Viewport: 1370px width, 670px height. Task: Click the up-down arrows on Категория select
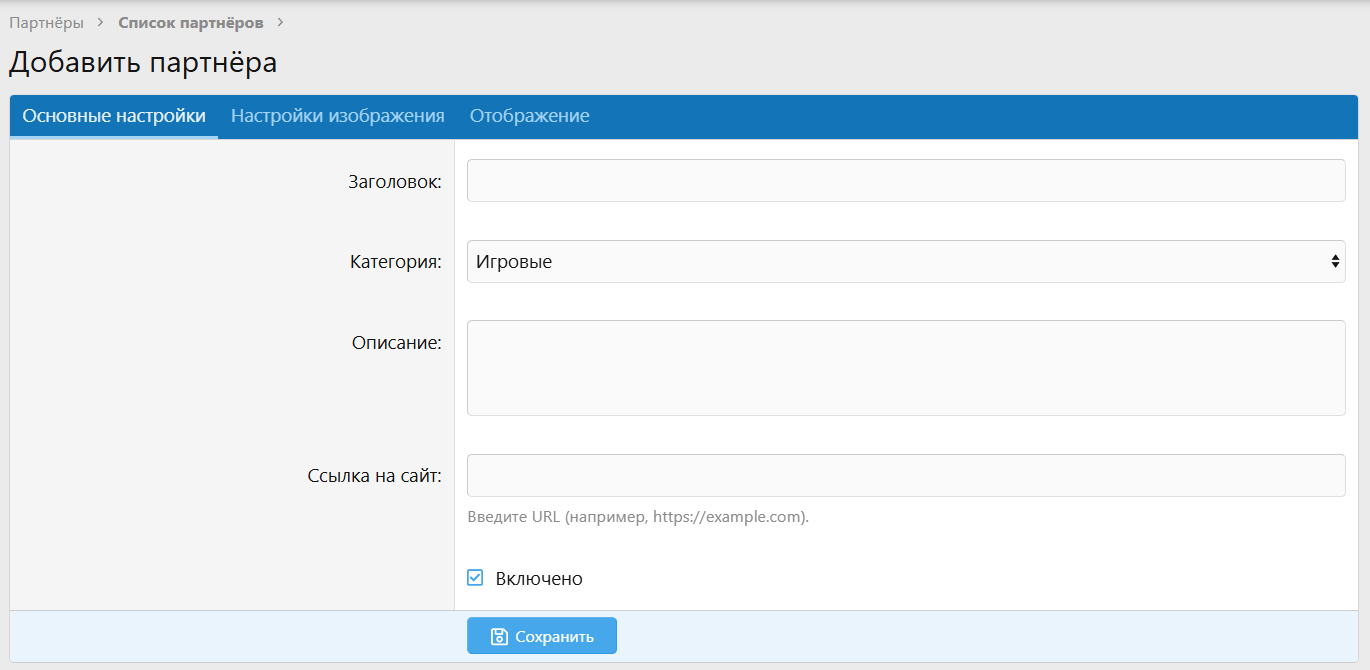pos(1335,262)
